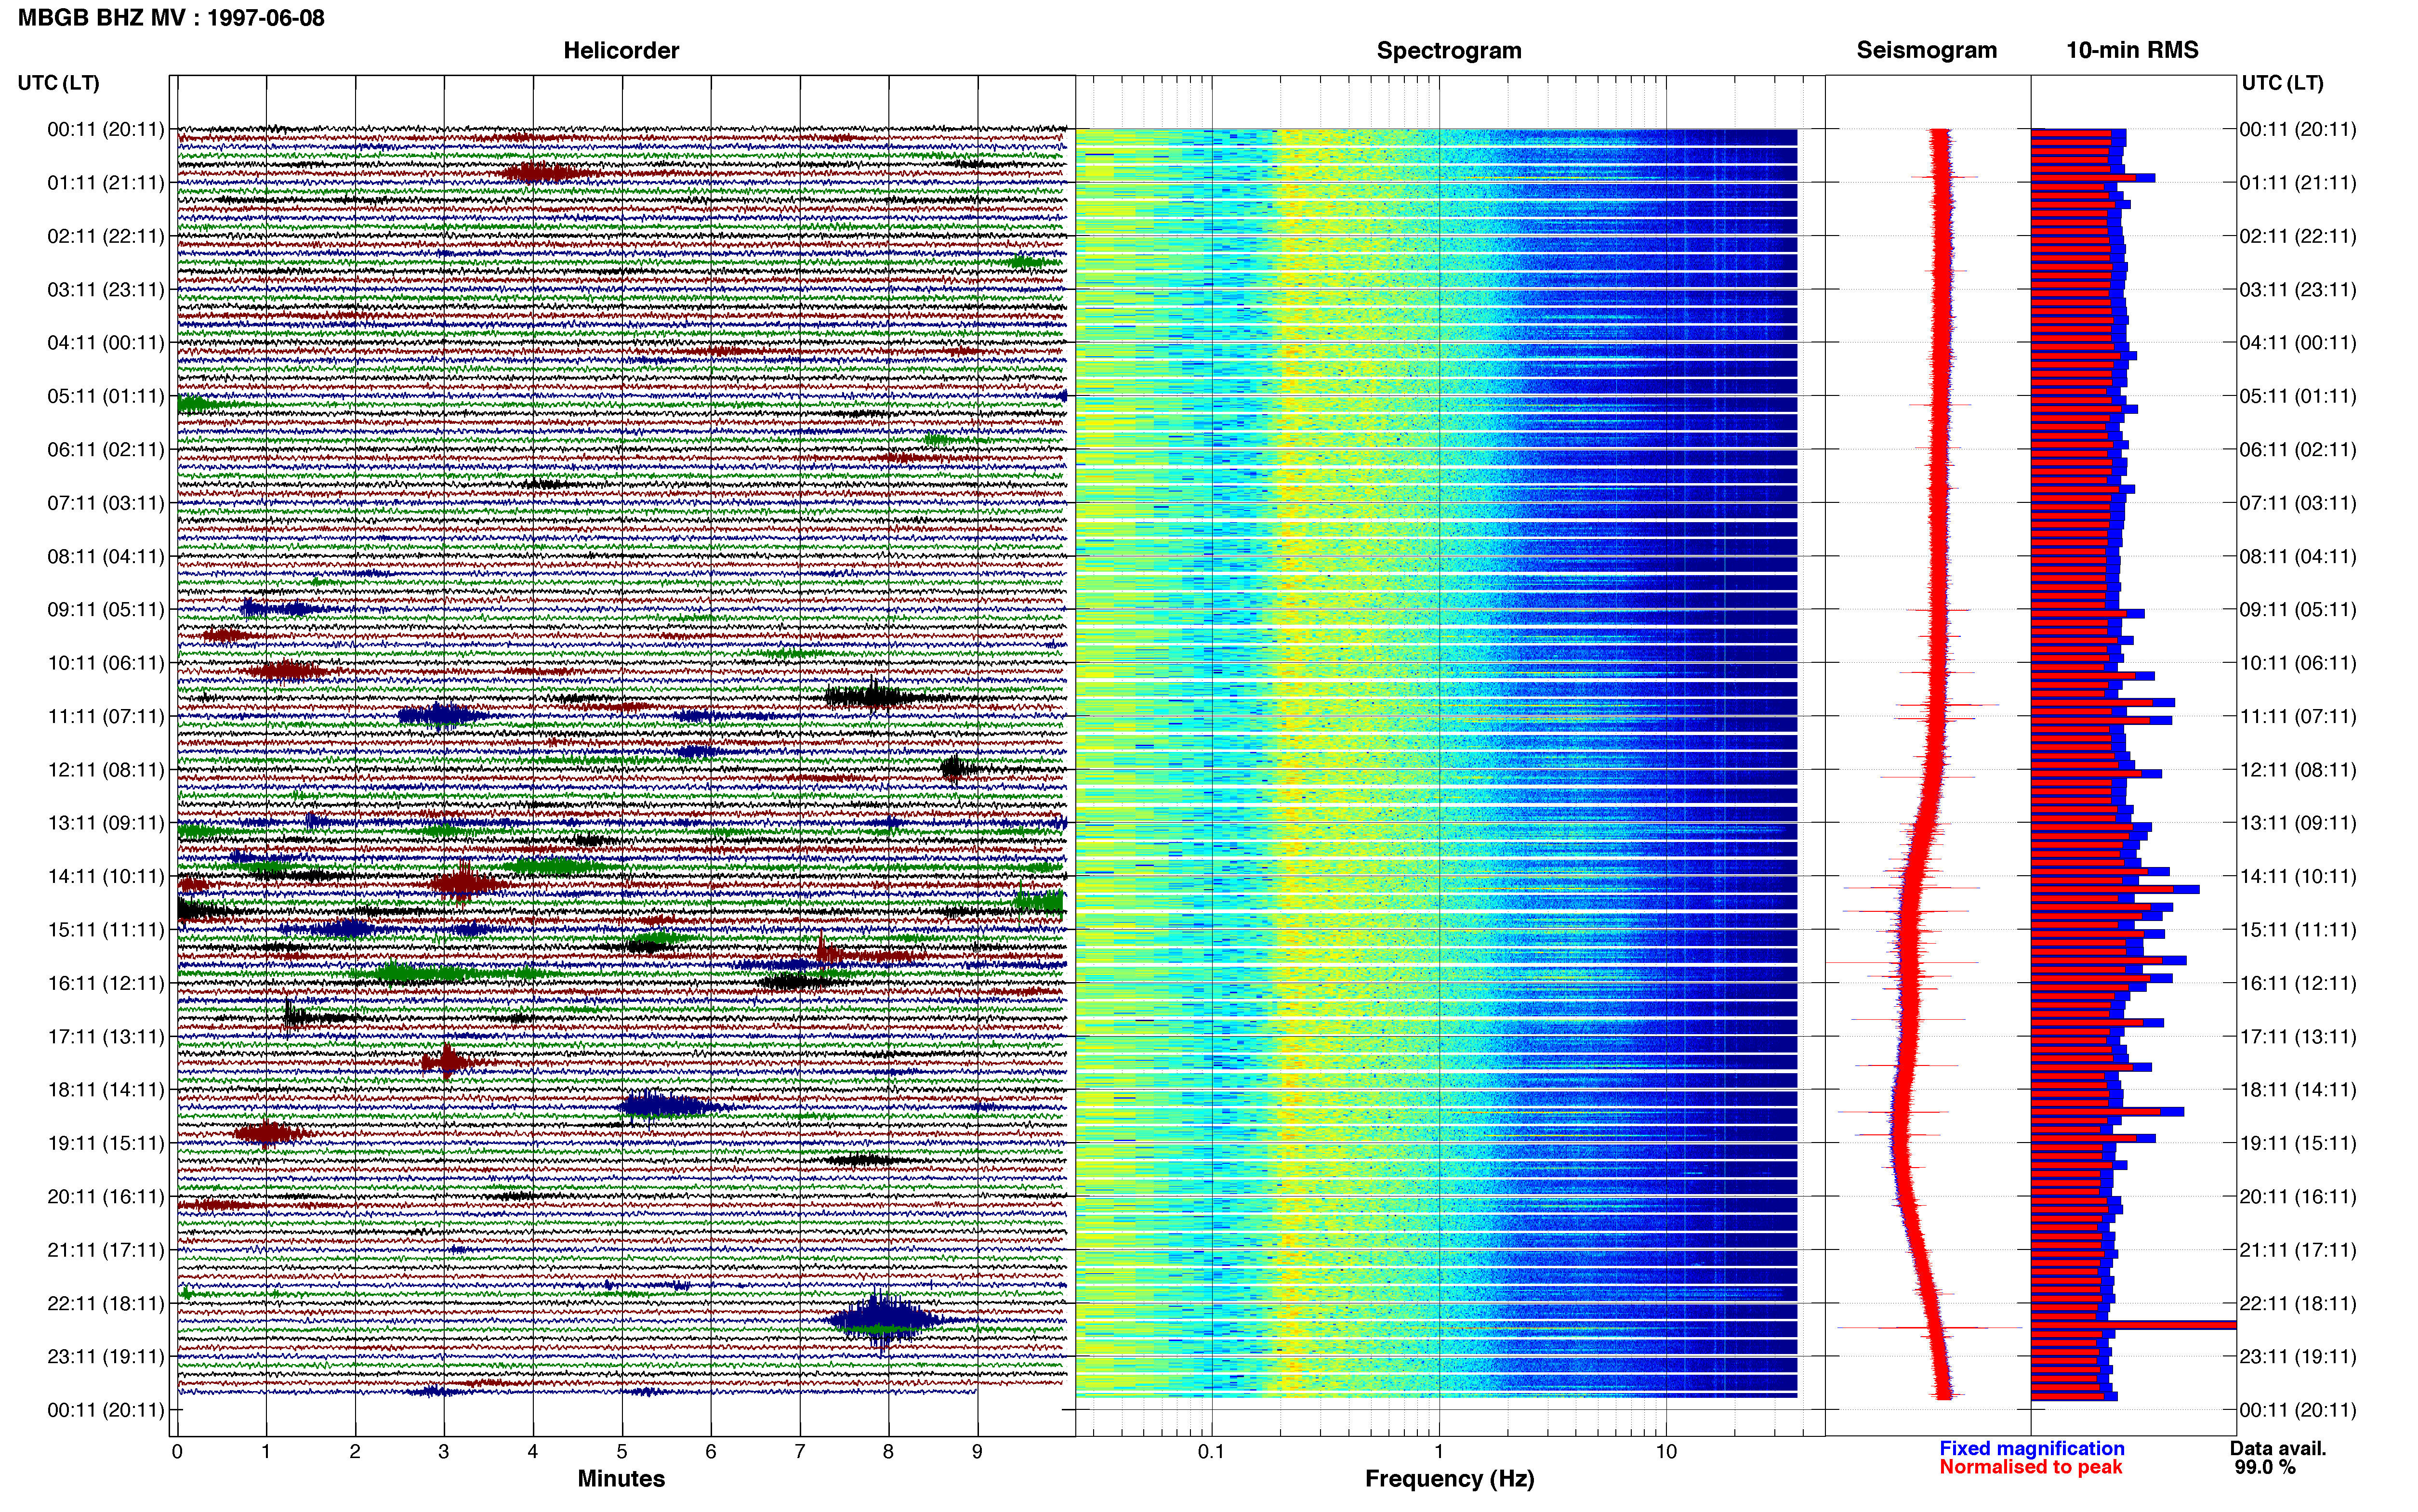The width and height of the screenshot is (2418, 1512).
Task: Click left time label '20:11 (16:11)'
Action: click(106, 1197)
